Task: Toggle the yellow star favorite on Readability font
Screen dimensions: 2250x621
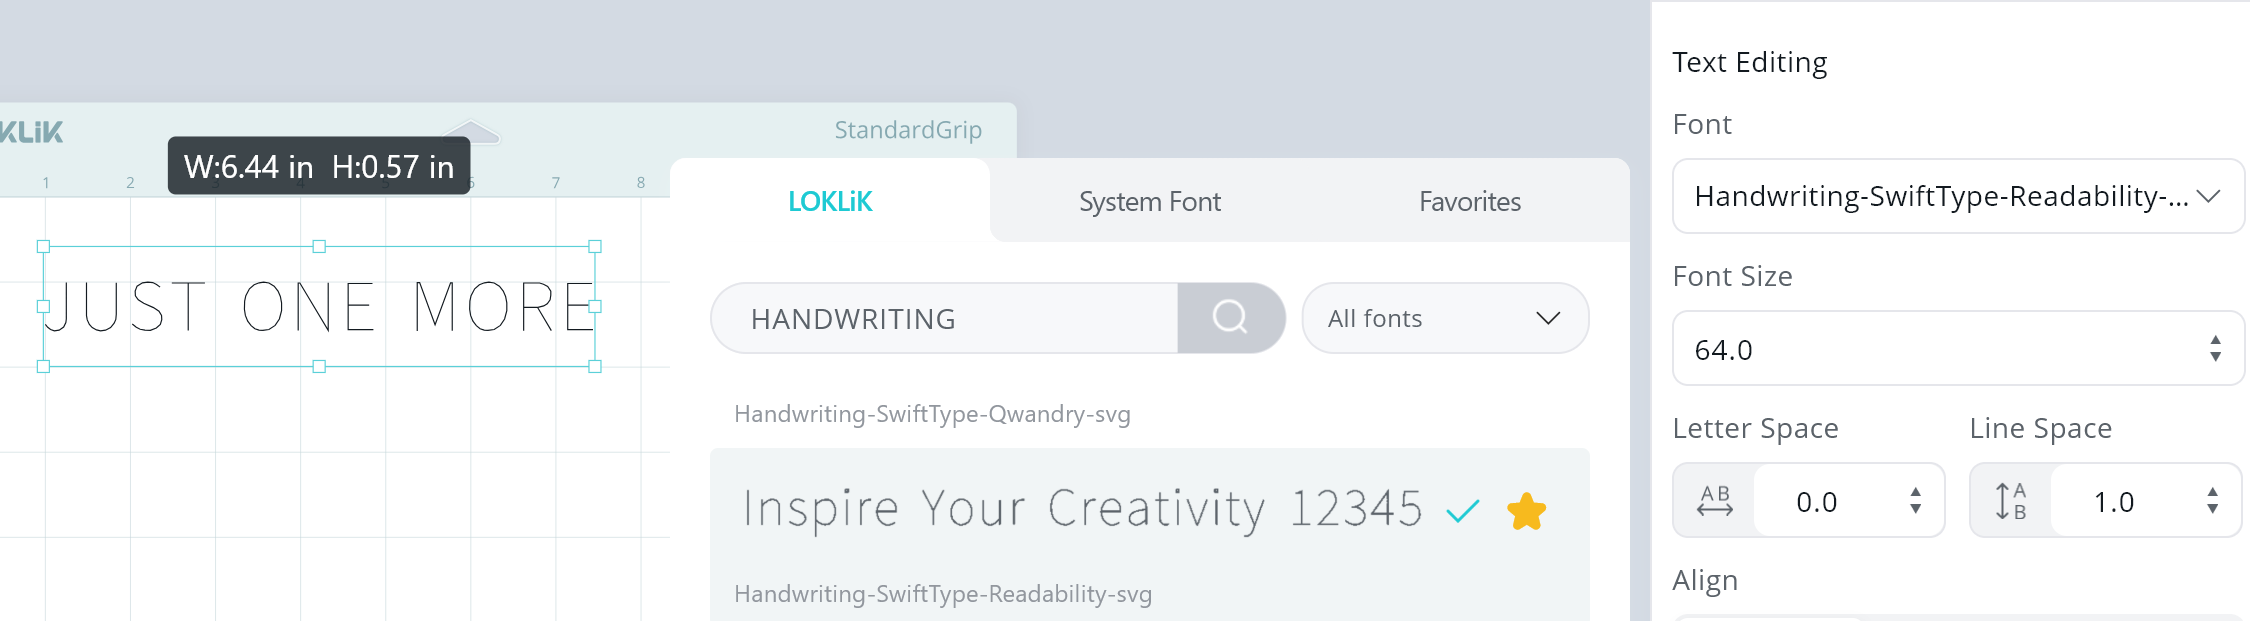Action: click(1526, 511)
